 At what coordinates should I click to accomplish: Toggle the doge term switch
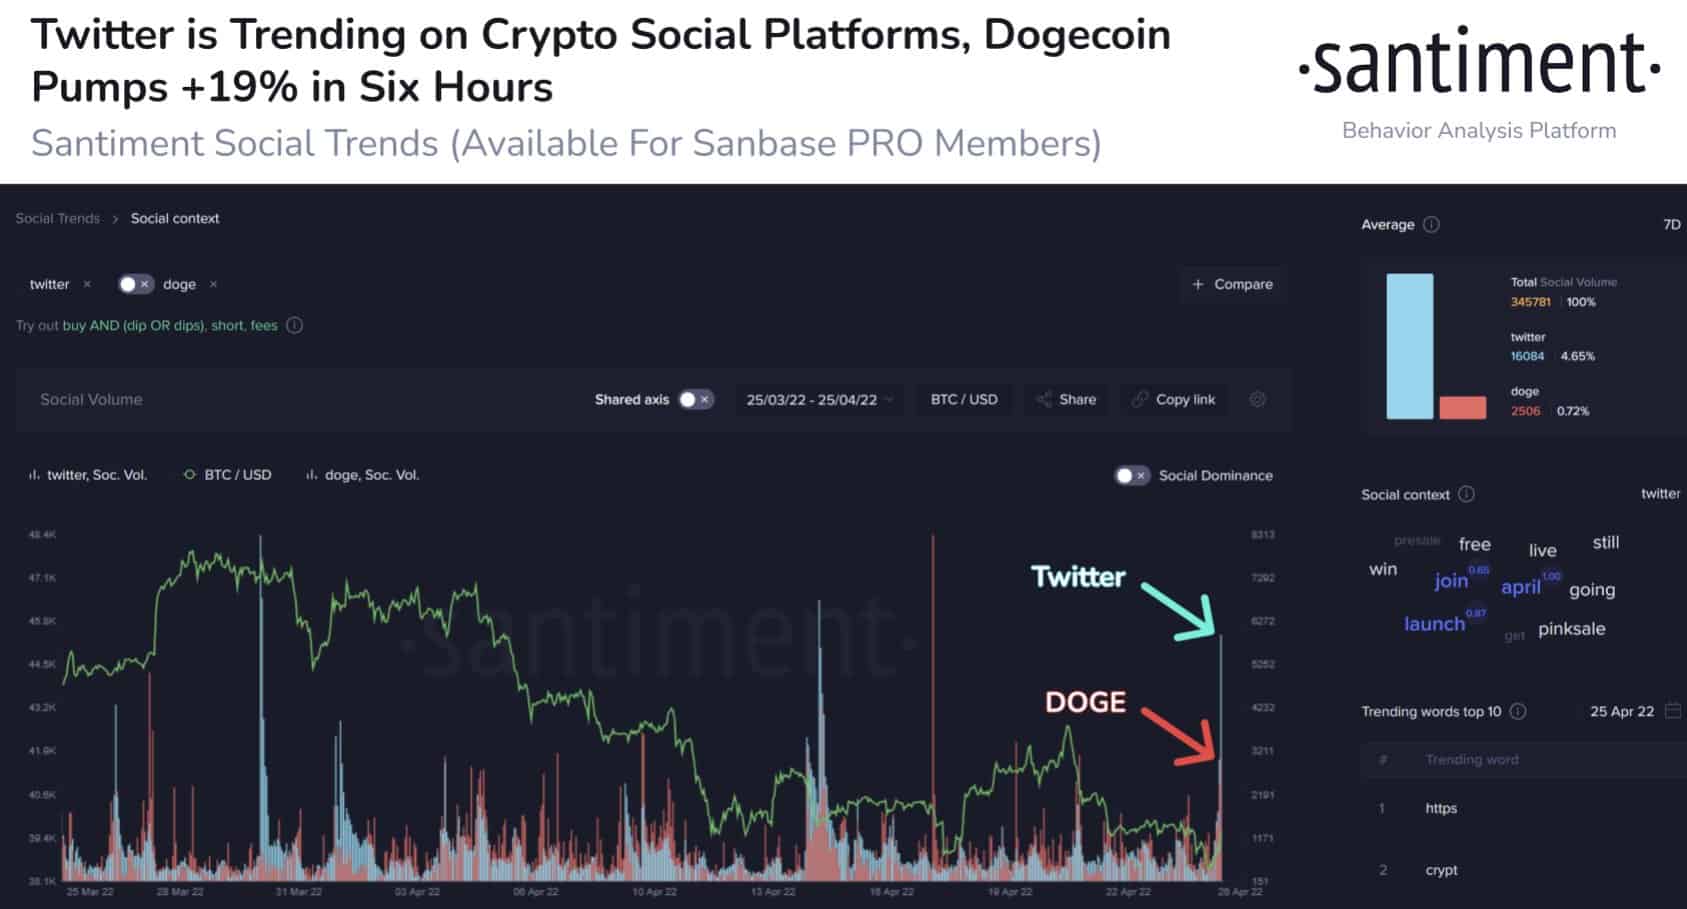point(135,284)
